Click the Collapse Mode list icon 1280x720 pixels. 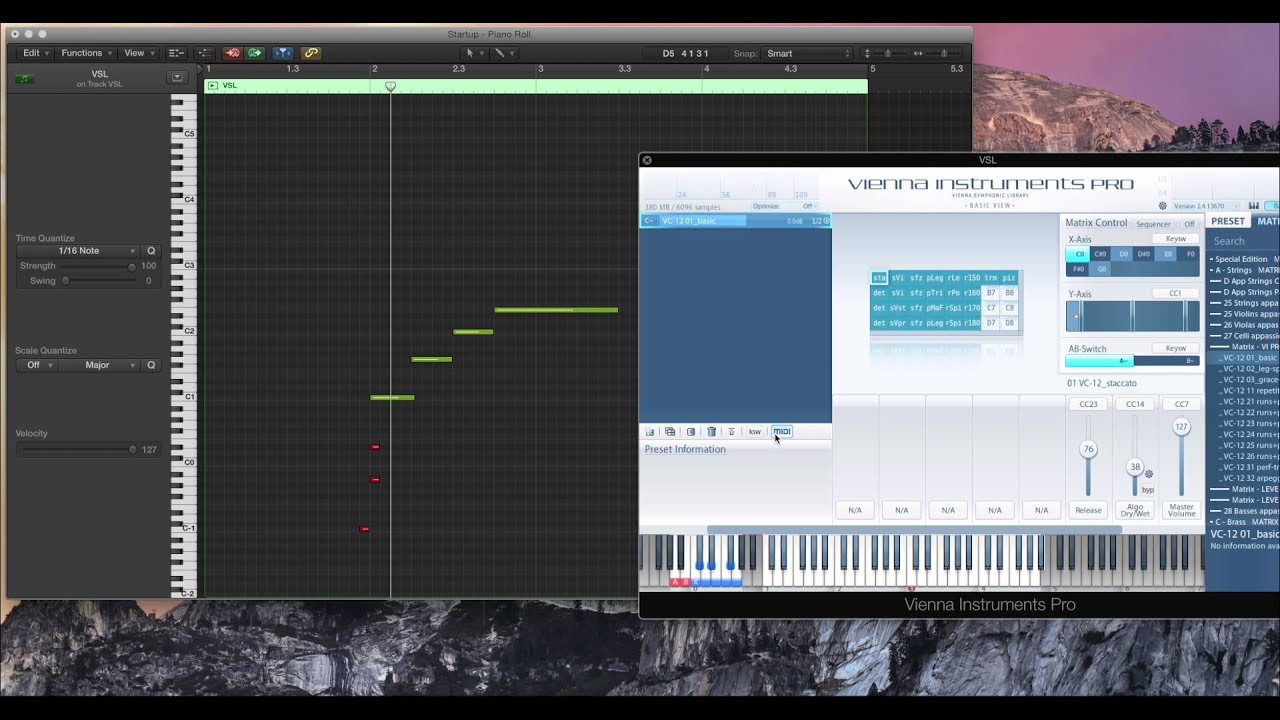[x=177, y=53]
